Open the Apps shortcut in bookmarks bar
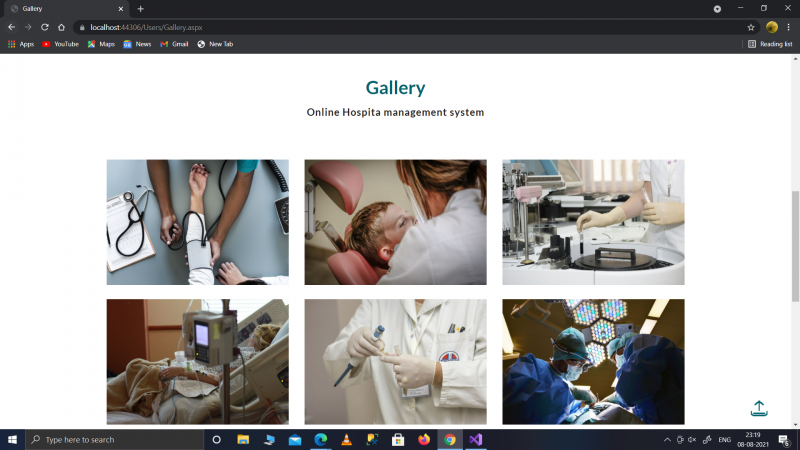Viewport: 800px width, 450px height. [x=21, y=44]
